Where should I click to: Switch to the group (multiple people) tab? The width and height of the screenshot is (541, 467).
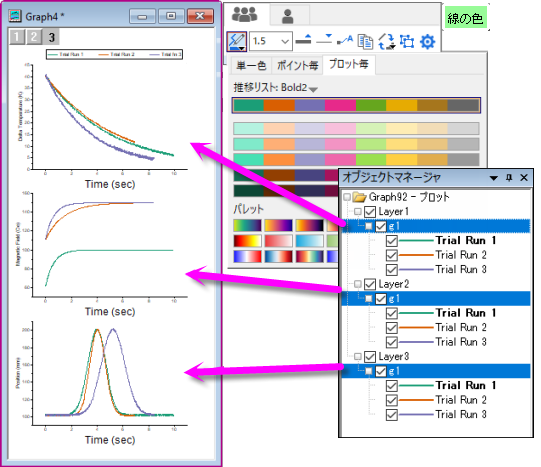click(245, 15)
